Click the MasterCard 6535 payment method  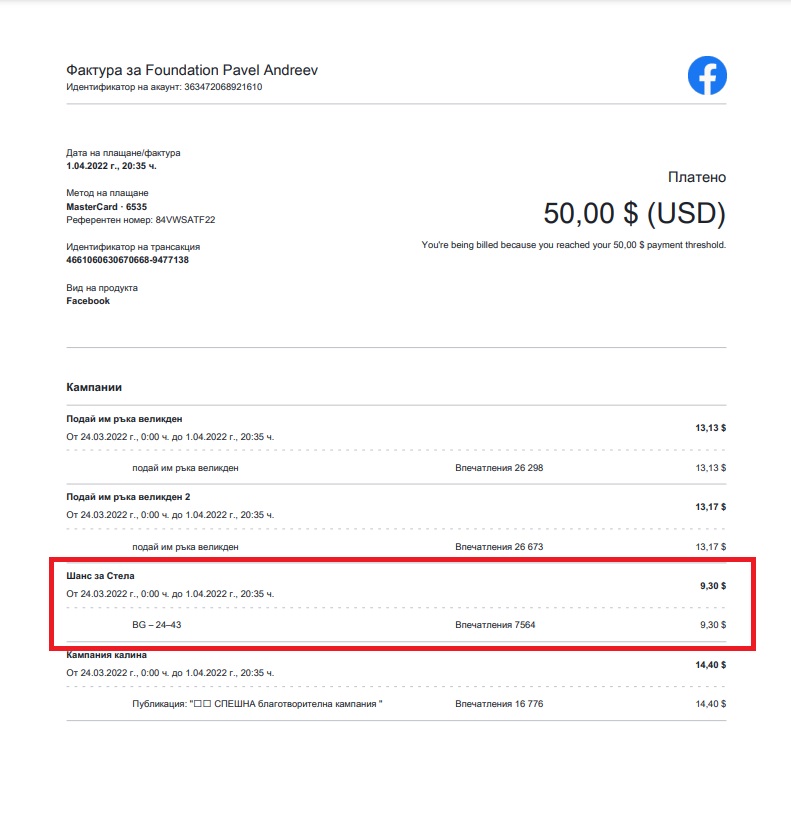[x=106, y=207]
